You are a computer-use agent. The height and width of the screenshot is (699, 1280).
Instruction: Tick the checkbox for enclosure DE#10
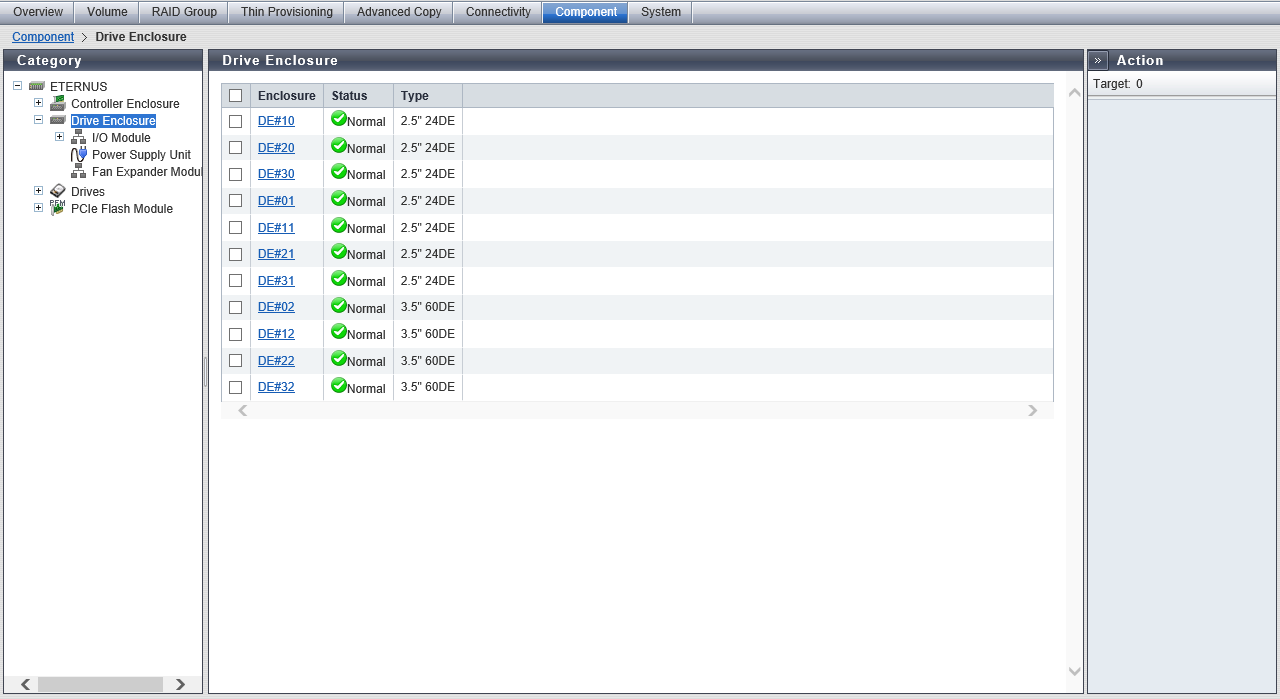236,121
